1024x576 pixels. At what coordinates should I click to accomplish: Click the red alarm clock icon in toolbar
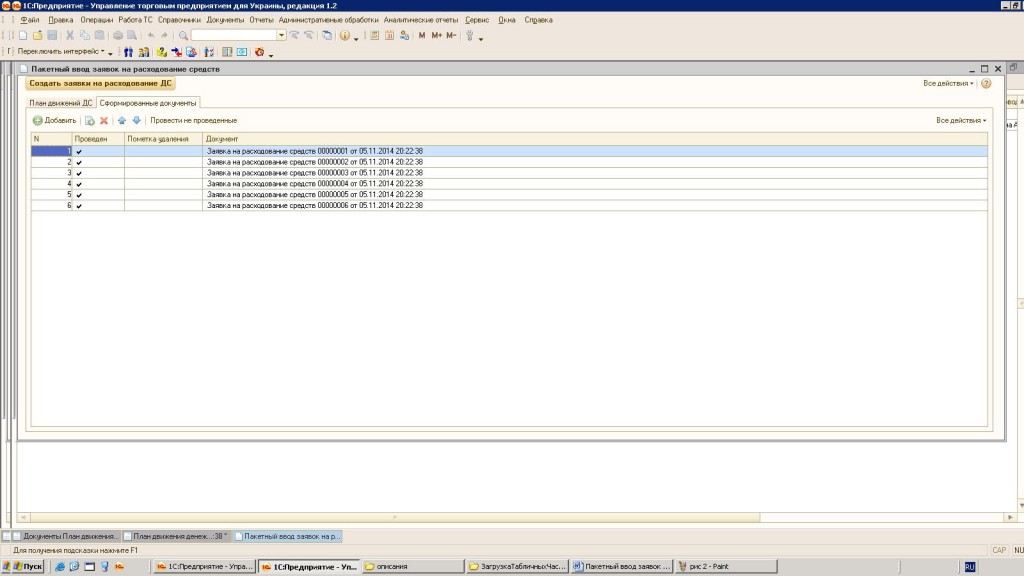coord(259,52)
